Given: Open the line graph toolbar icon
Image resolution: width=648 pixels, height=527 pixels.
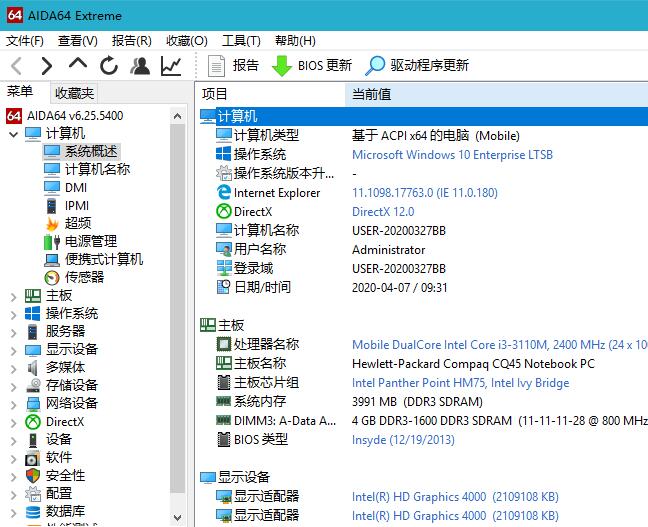Looking at the screenshot, I should tap(171, 66).
